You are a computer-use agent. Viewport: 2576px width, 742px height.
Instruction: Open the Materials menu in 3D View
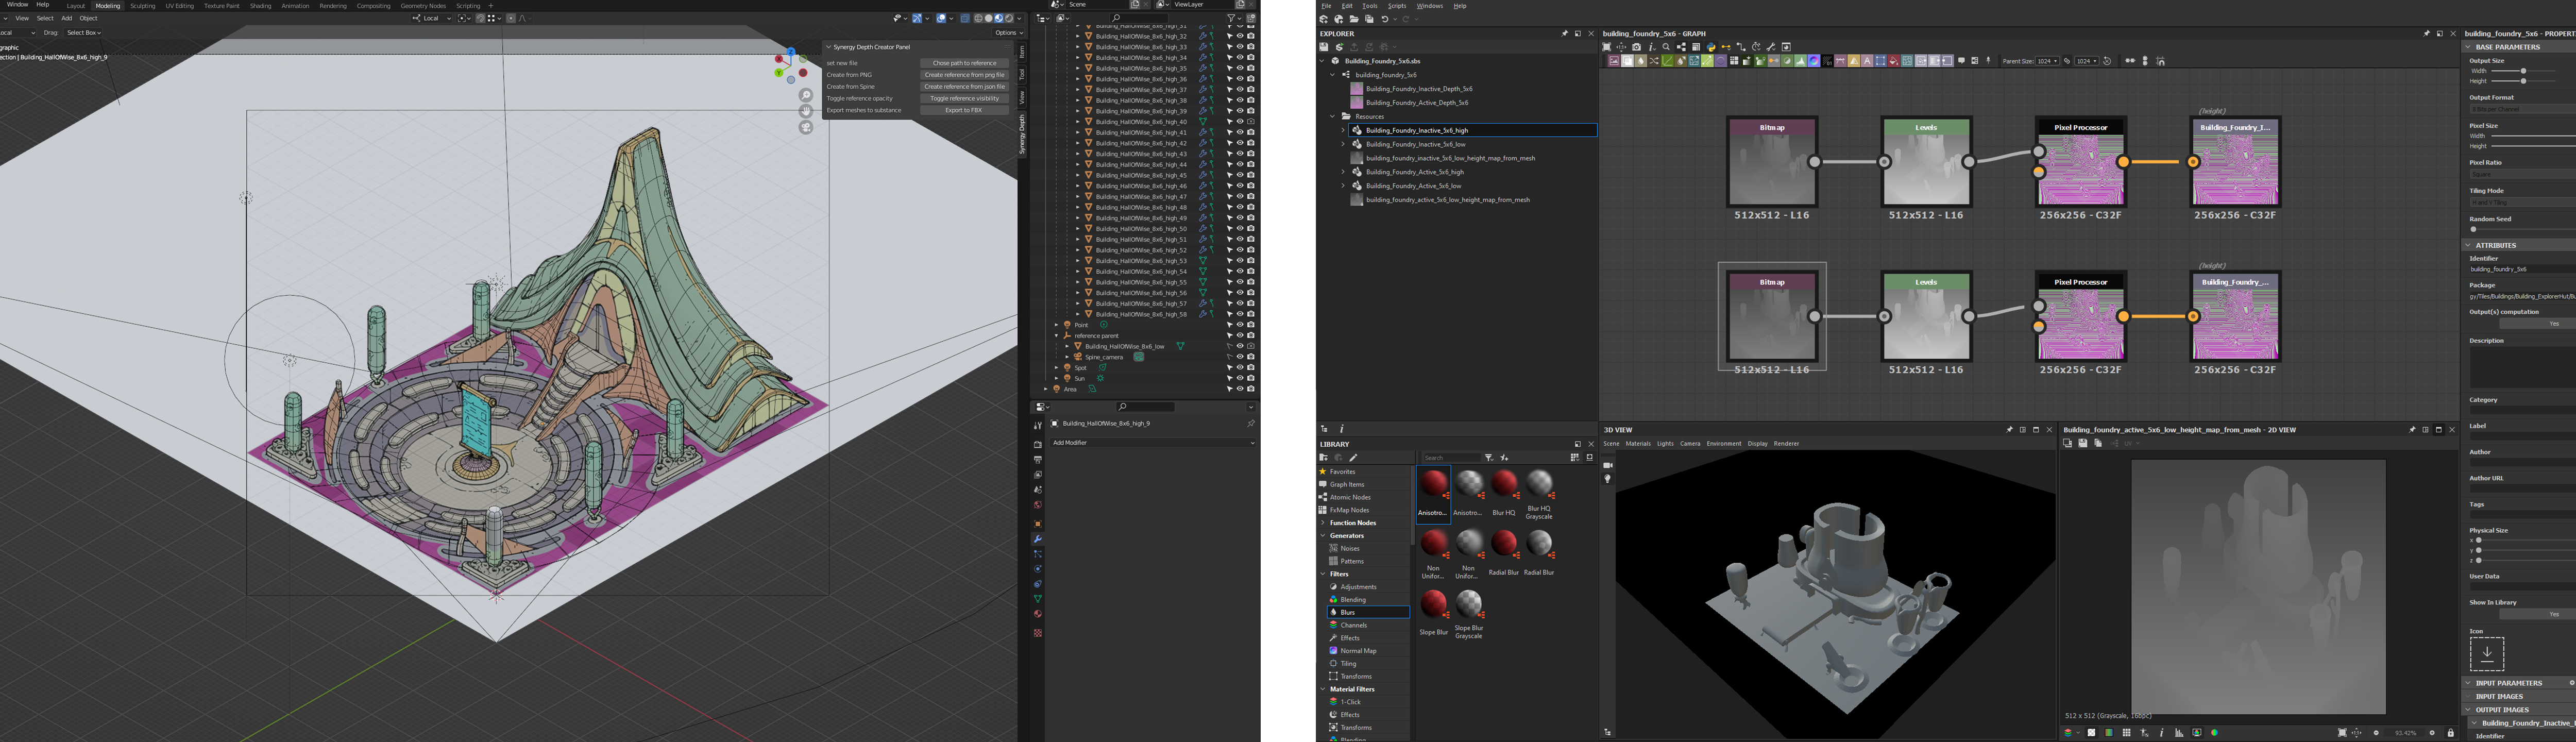point(1638,444)
